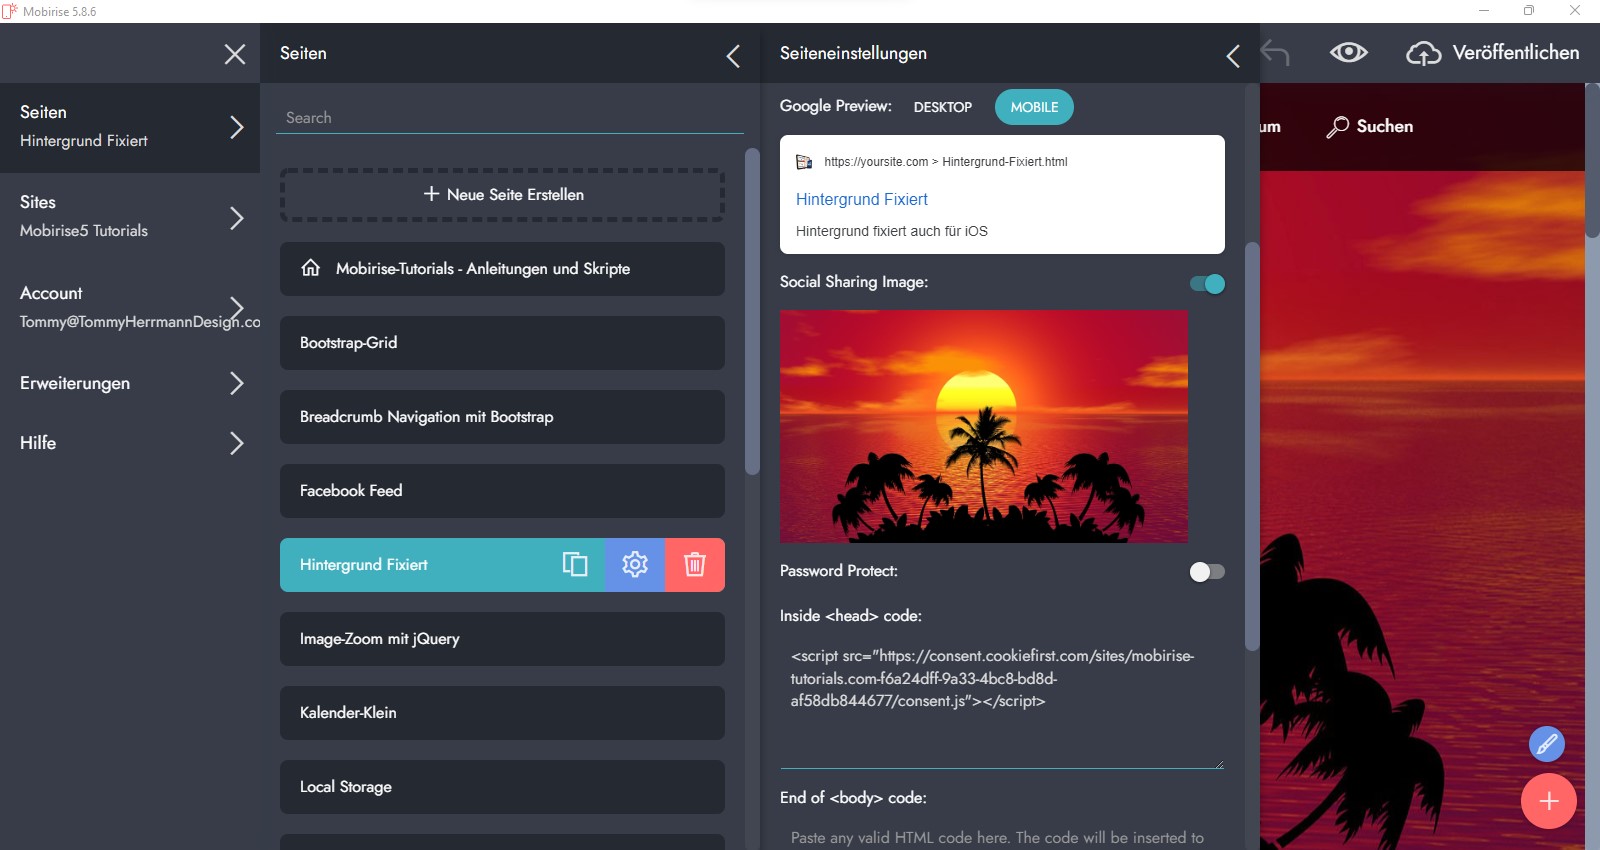The image size is (1600, 850).
Task: Click the Search field in Seiten panel
Action: [x=510, y=117]
